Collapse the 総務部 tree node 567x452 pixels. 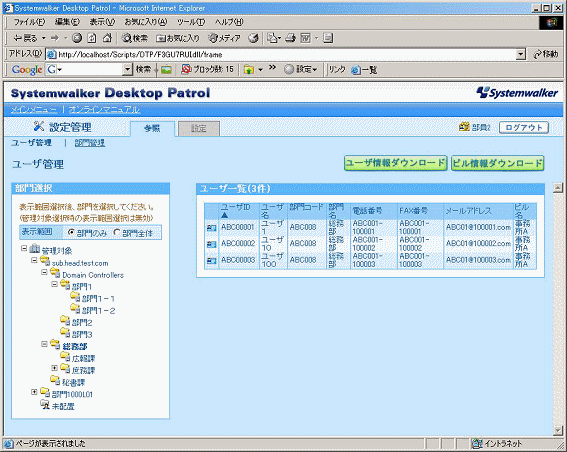tap(44, 344)
